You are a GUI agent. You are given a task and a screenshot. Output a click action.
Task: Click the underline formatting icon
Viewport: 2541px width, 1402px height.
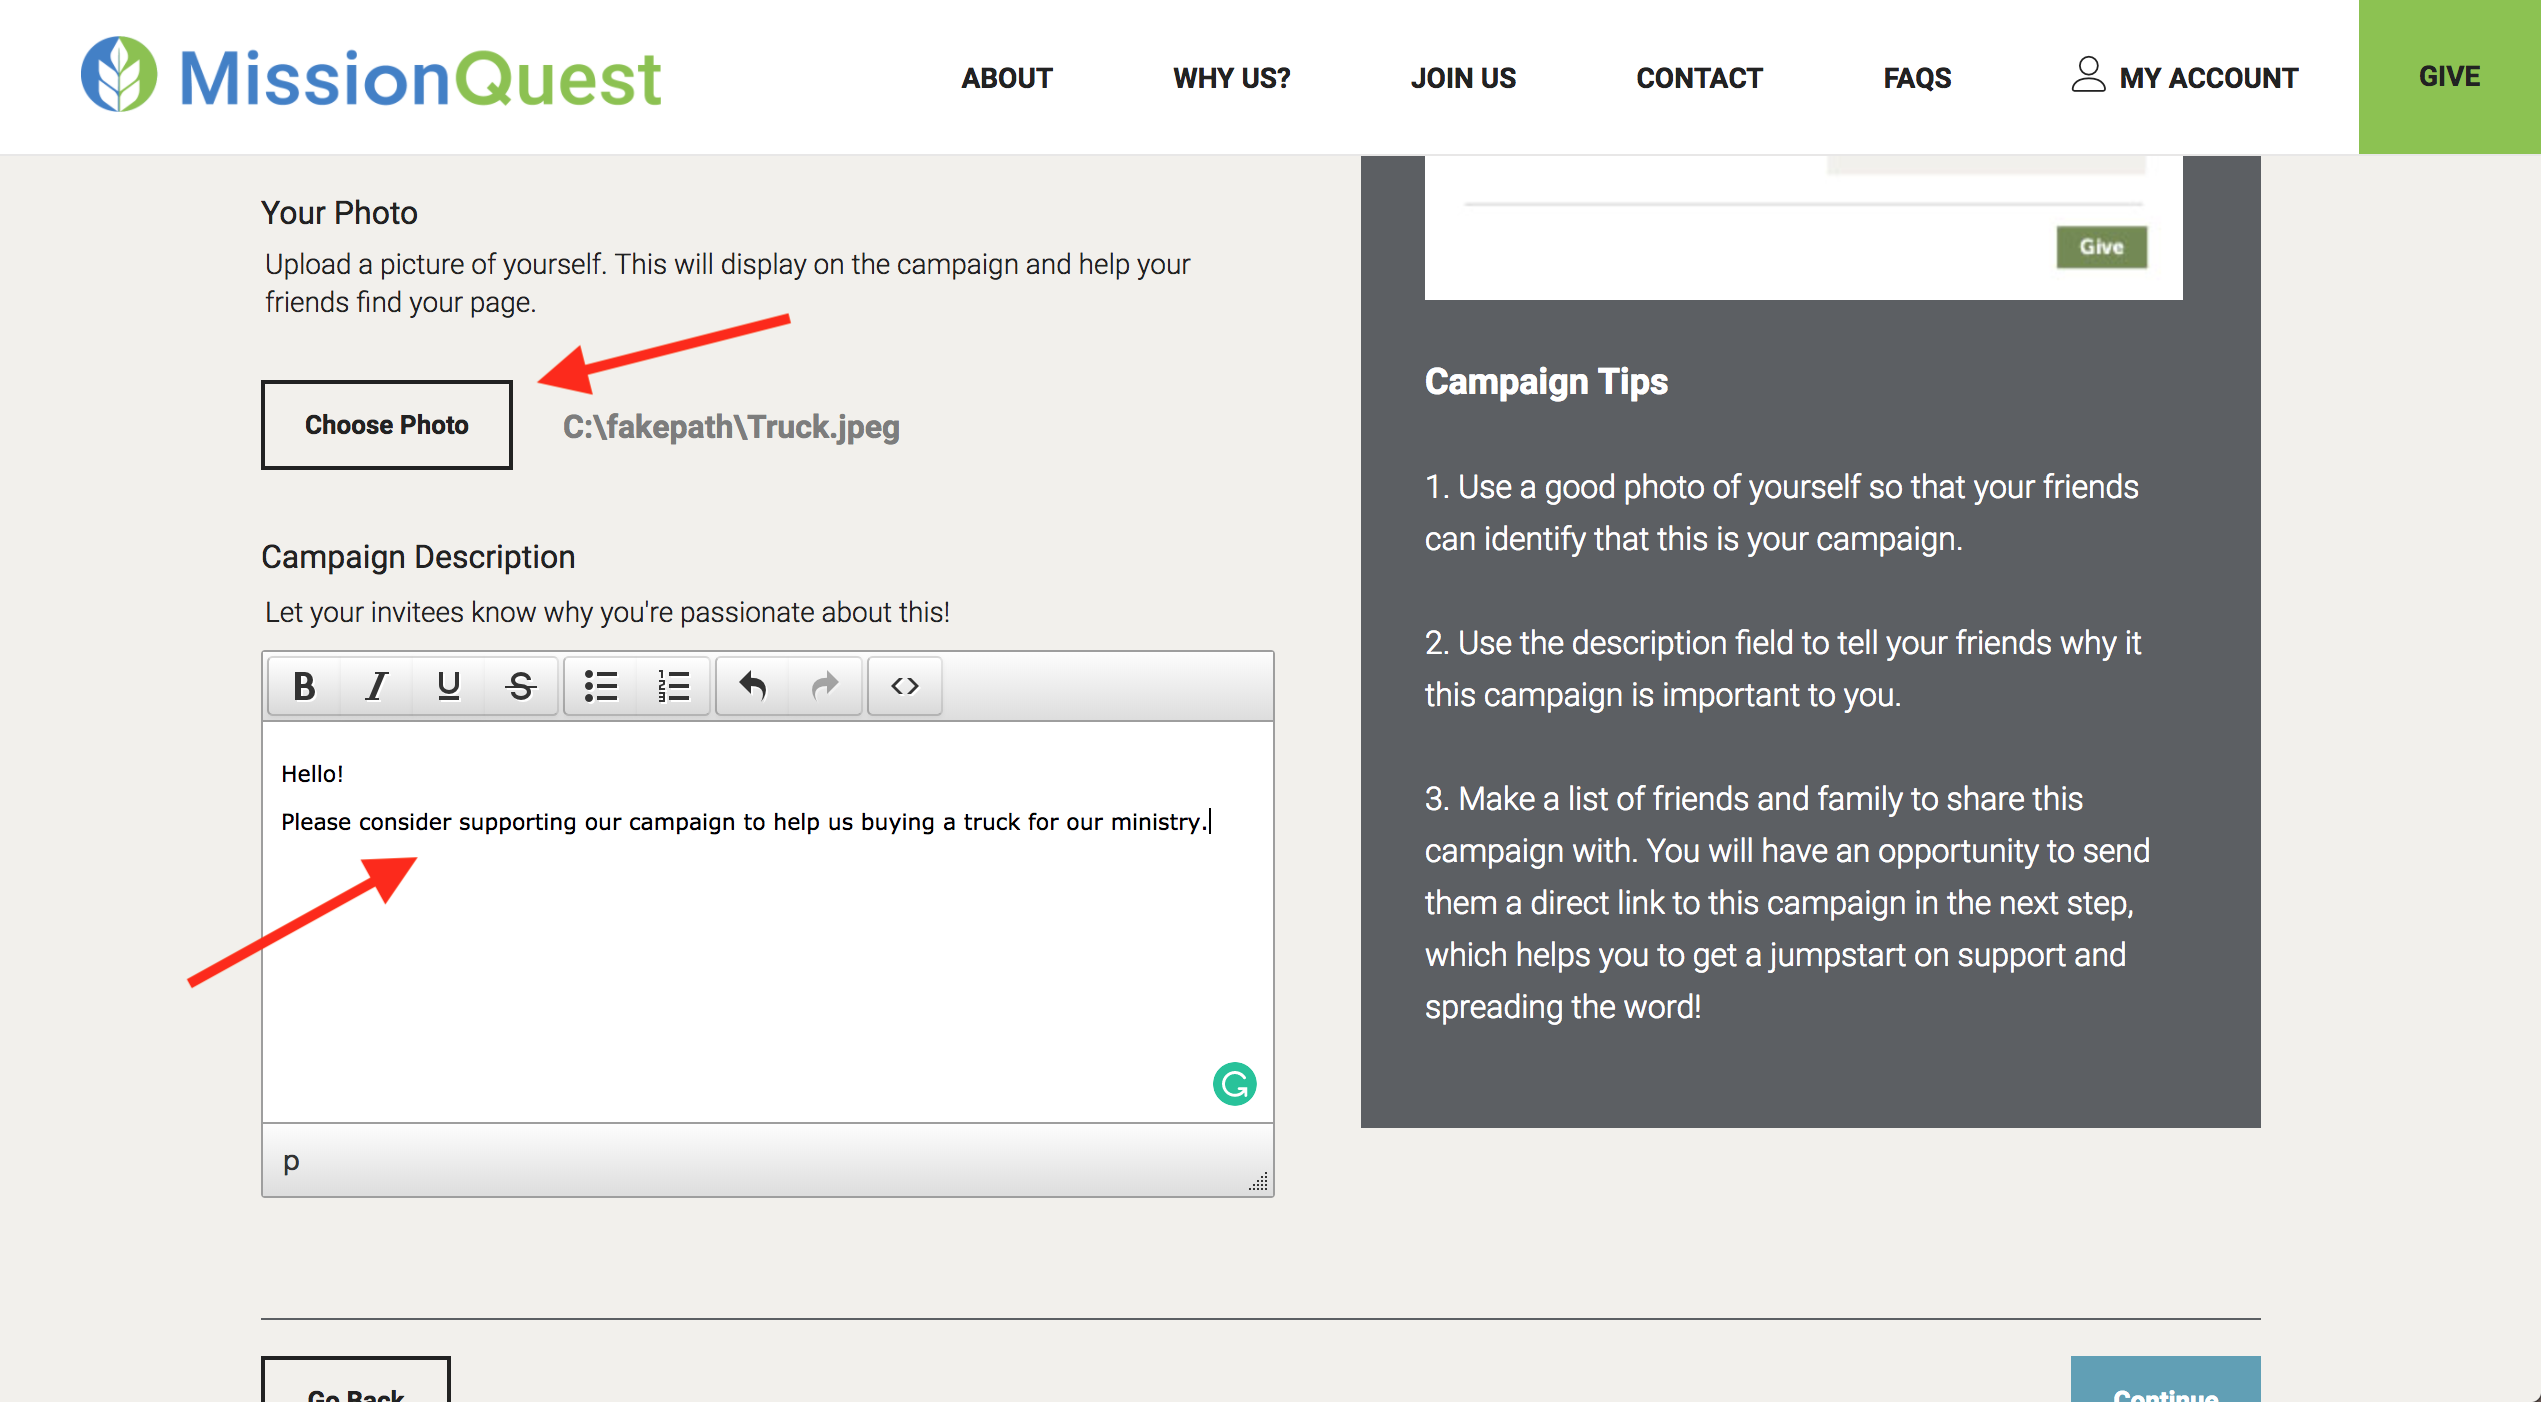click(x=449, y=686)
